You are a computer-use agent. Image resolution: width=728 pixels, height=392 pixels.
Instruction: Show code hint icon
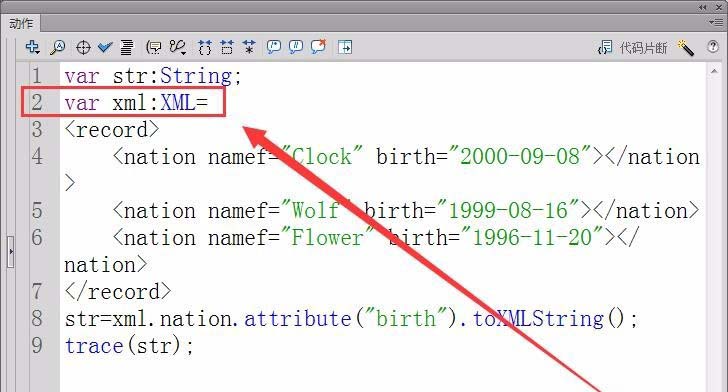(154, 47)
